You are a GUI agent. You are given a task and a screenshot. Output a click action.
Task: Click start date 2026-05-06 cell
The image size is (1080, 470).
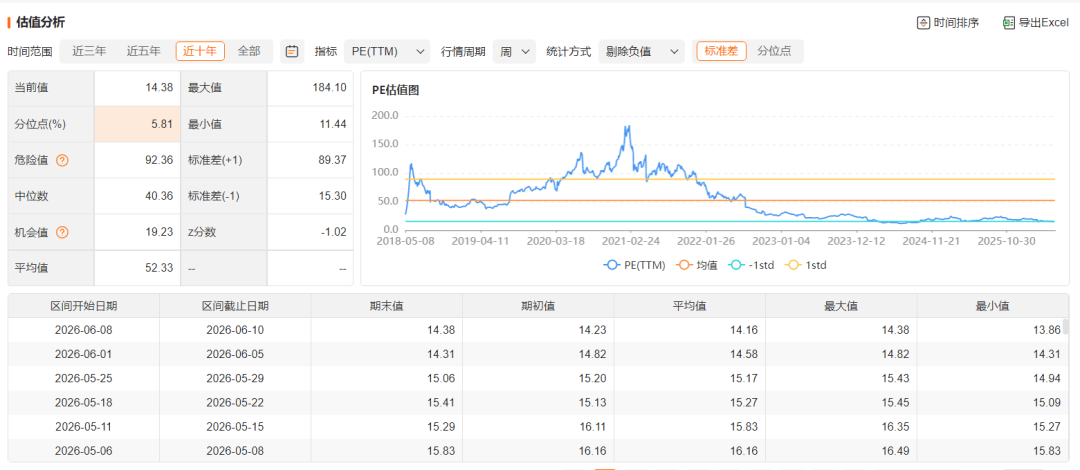(x=83, y=451)
